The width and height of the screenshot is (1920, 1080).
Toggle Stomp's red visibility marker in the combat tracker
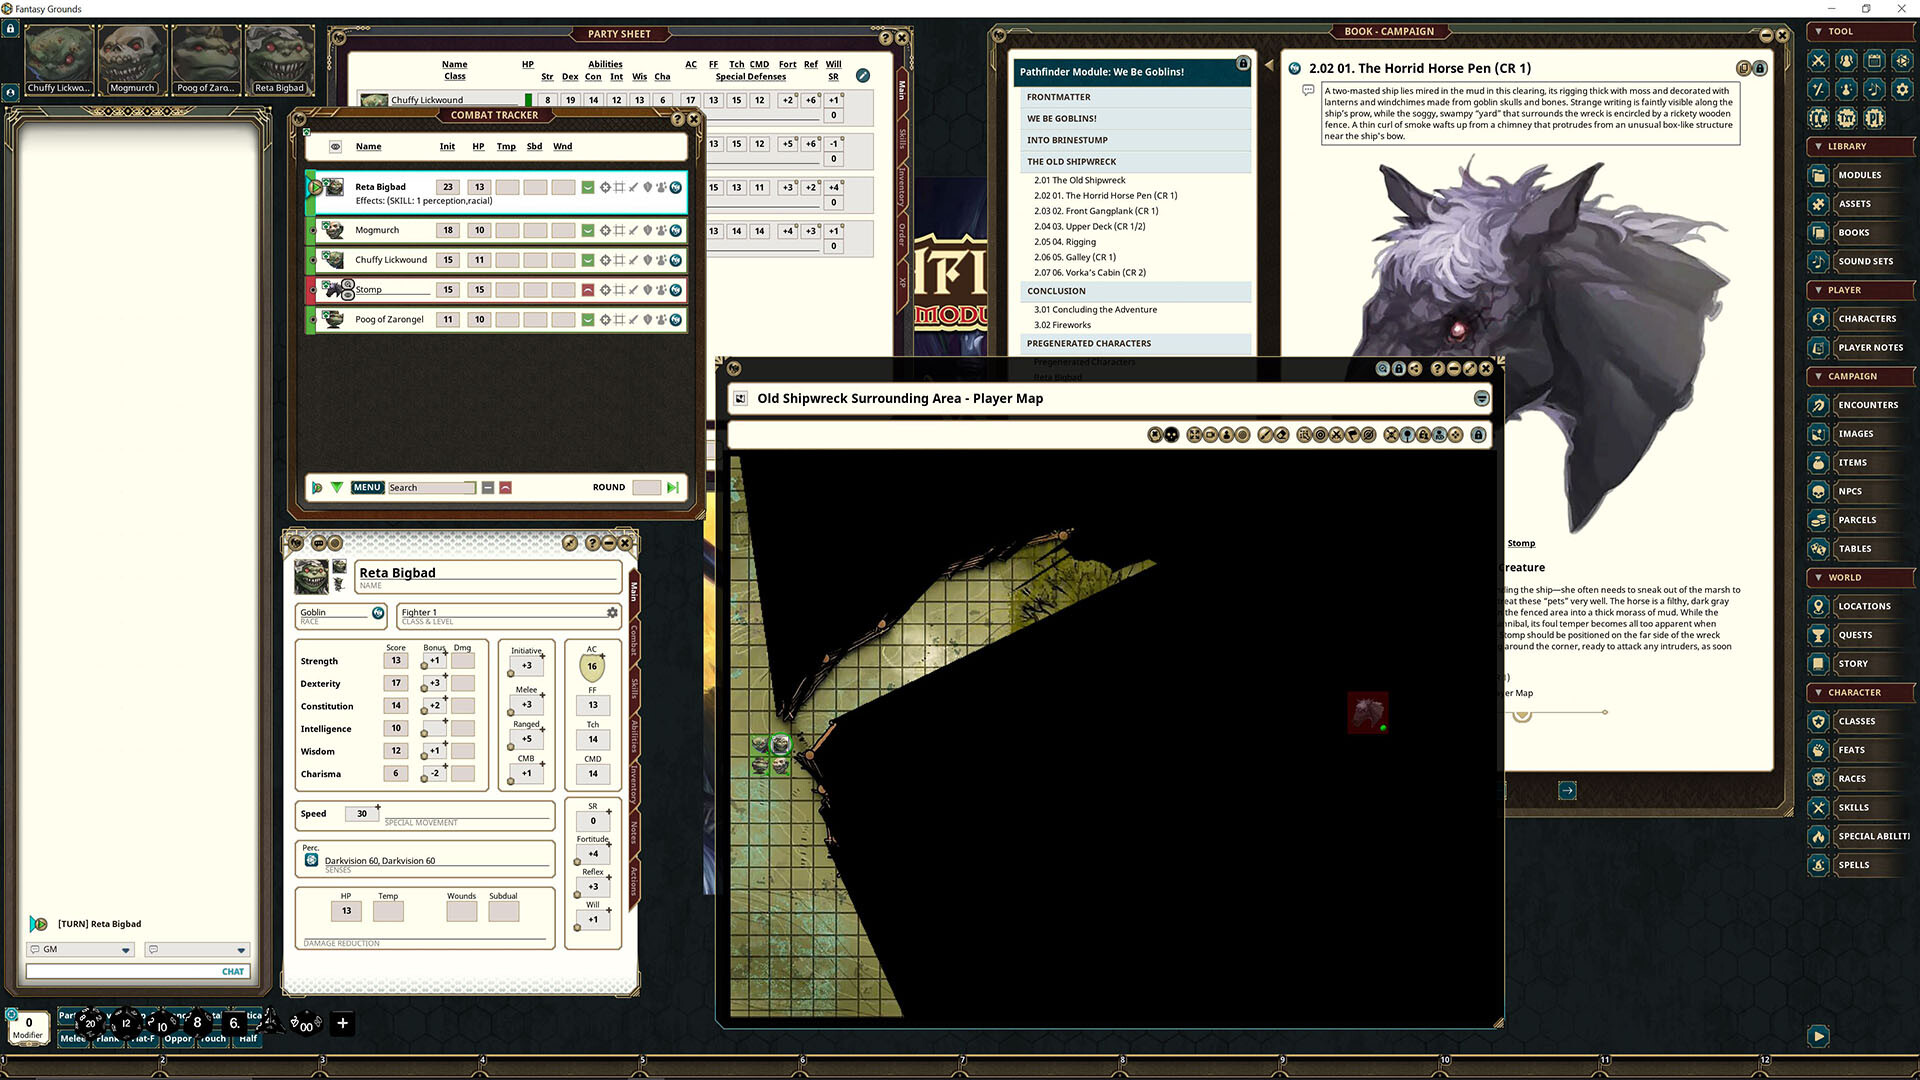587,290
